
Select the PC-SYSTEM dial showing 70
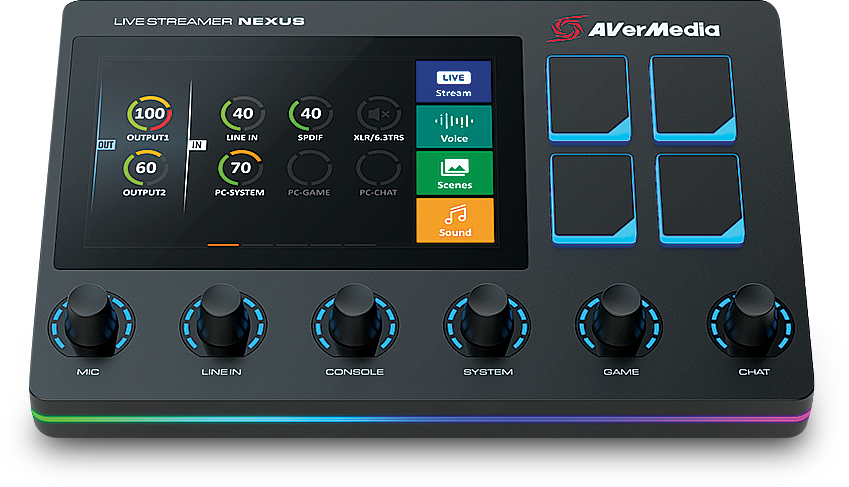240,168
